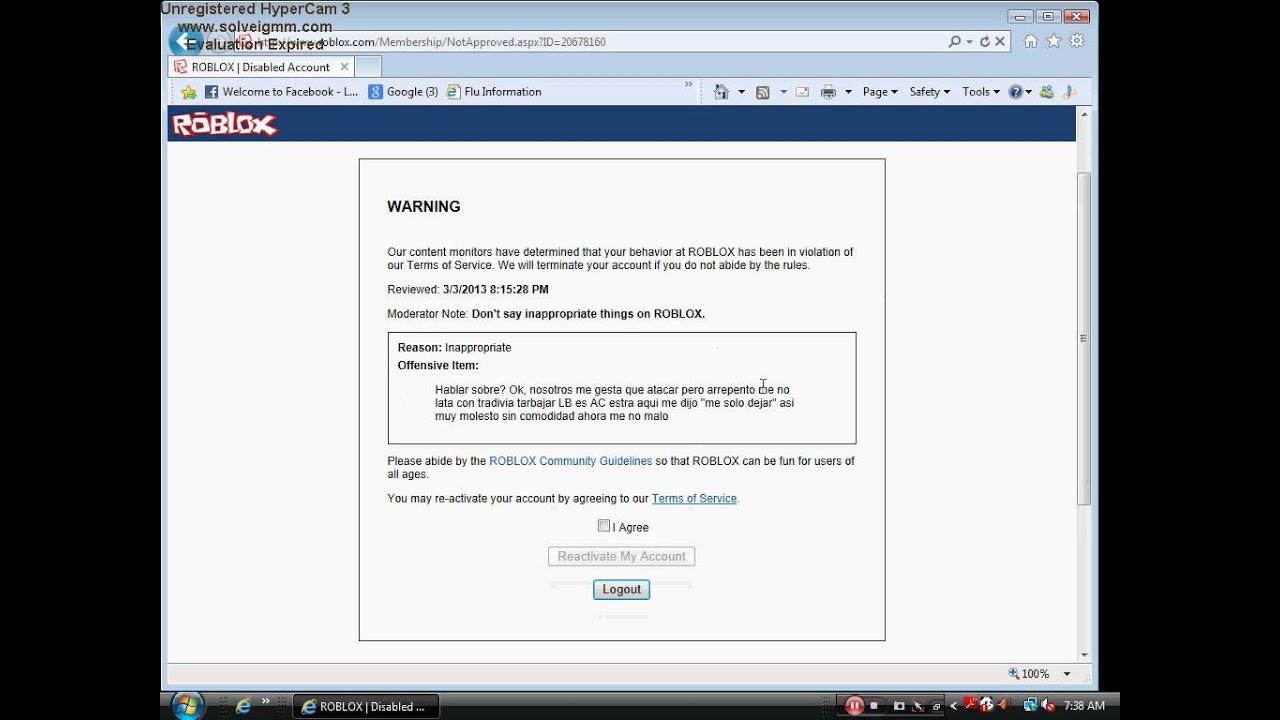
Task: Click the Logout button
Action: pos(622,589)
